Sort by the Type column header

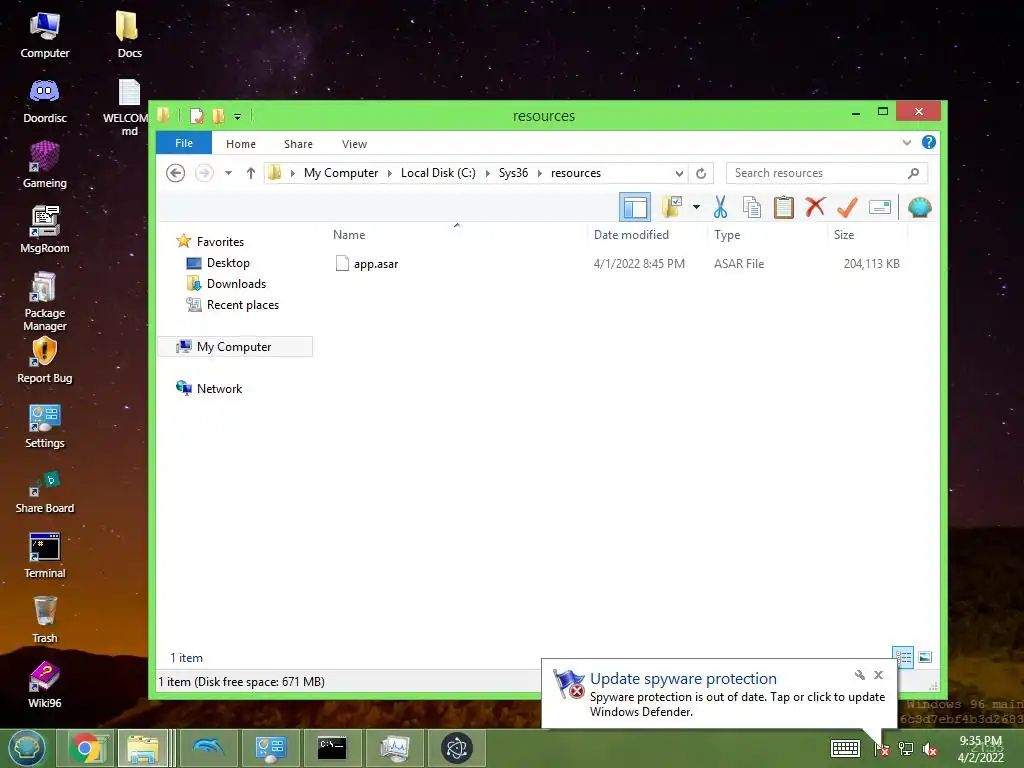pos(727,234)
